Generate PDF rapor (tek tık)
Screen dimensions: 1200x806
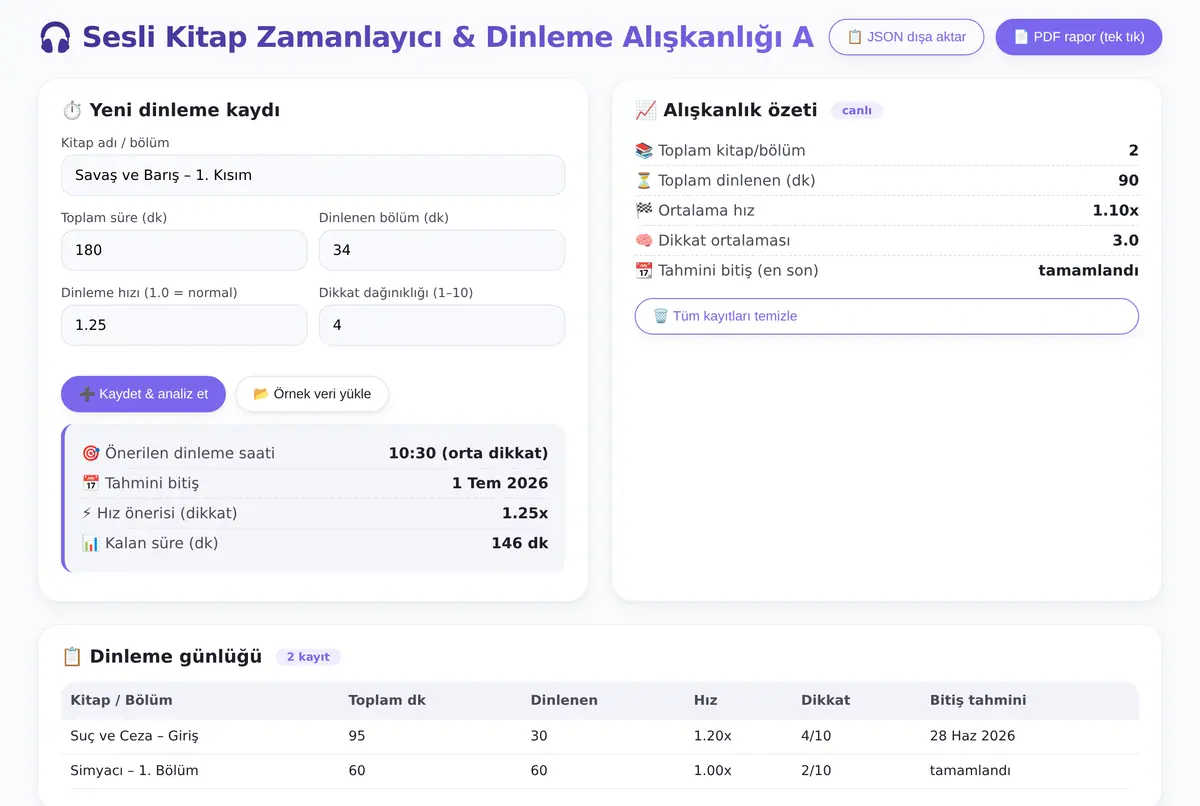(1079, 37)
